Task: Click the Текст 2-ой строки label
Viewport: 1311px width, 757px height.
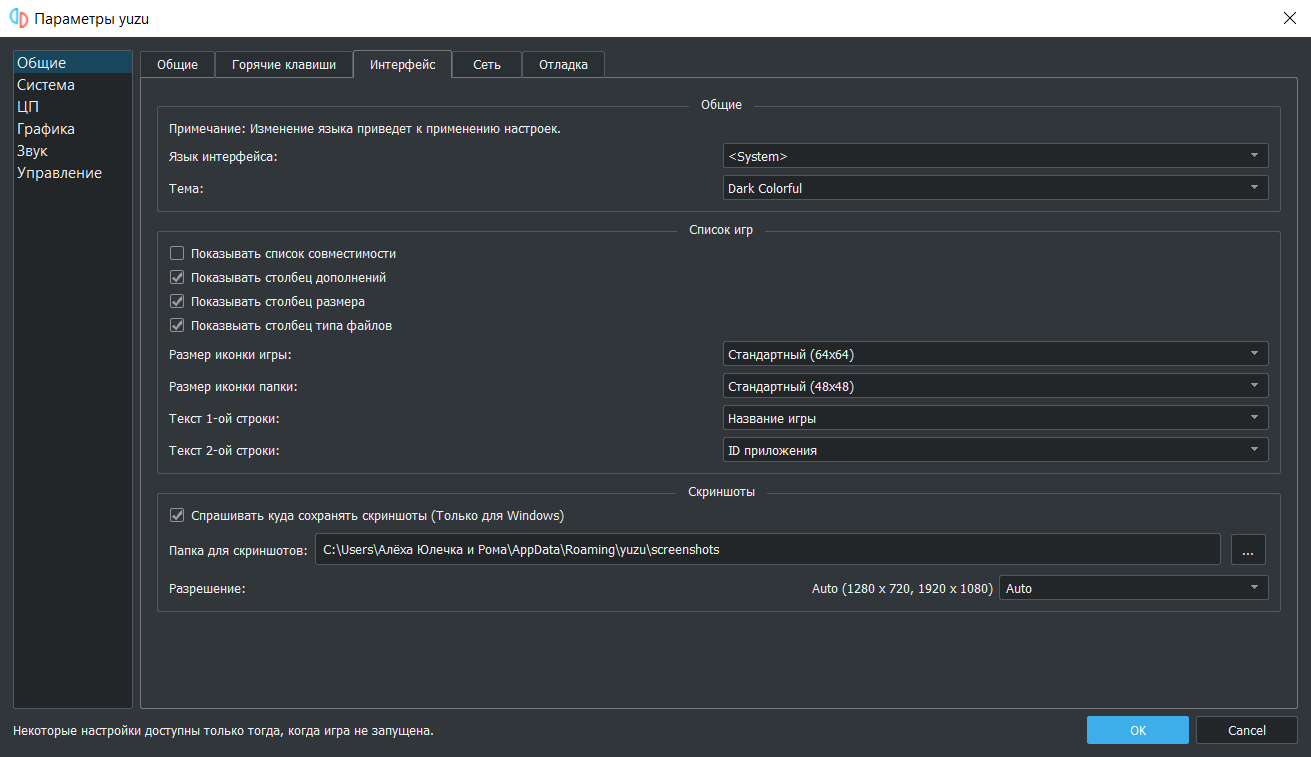Action: (224, 450)
